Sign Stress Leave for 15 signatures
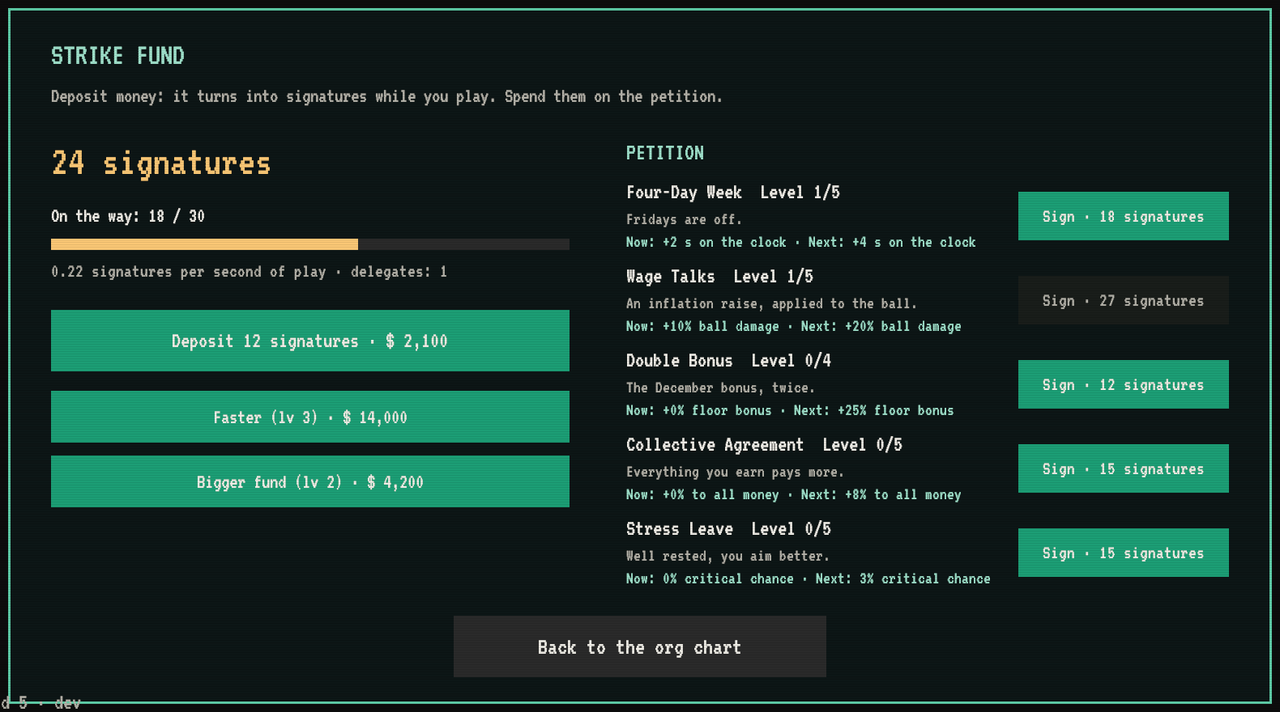Viewport: 1280px width, 712px height. 1123,553
